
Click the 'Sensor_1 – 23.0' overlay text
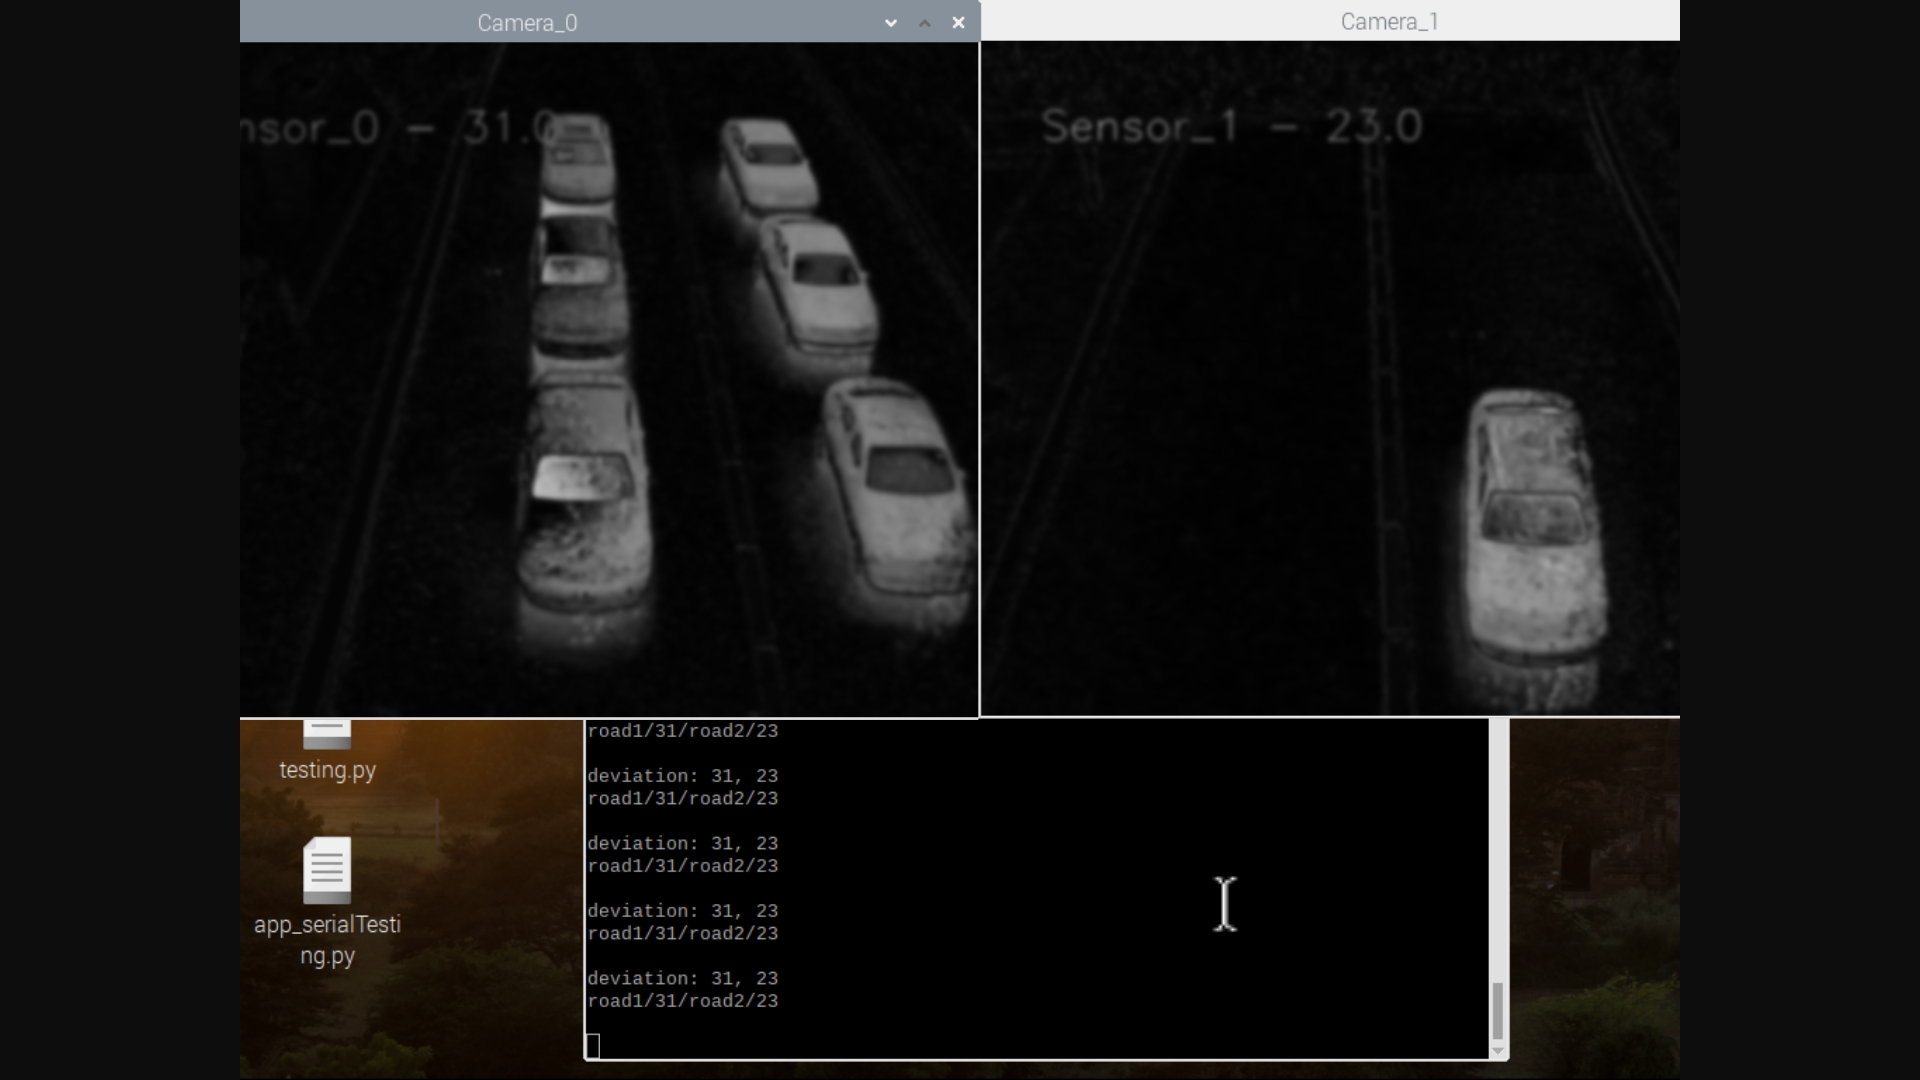[1231, 127]
